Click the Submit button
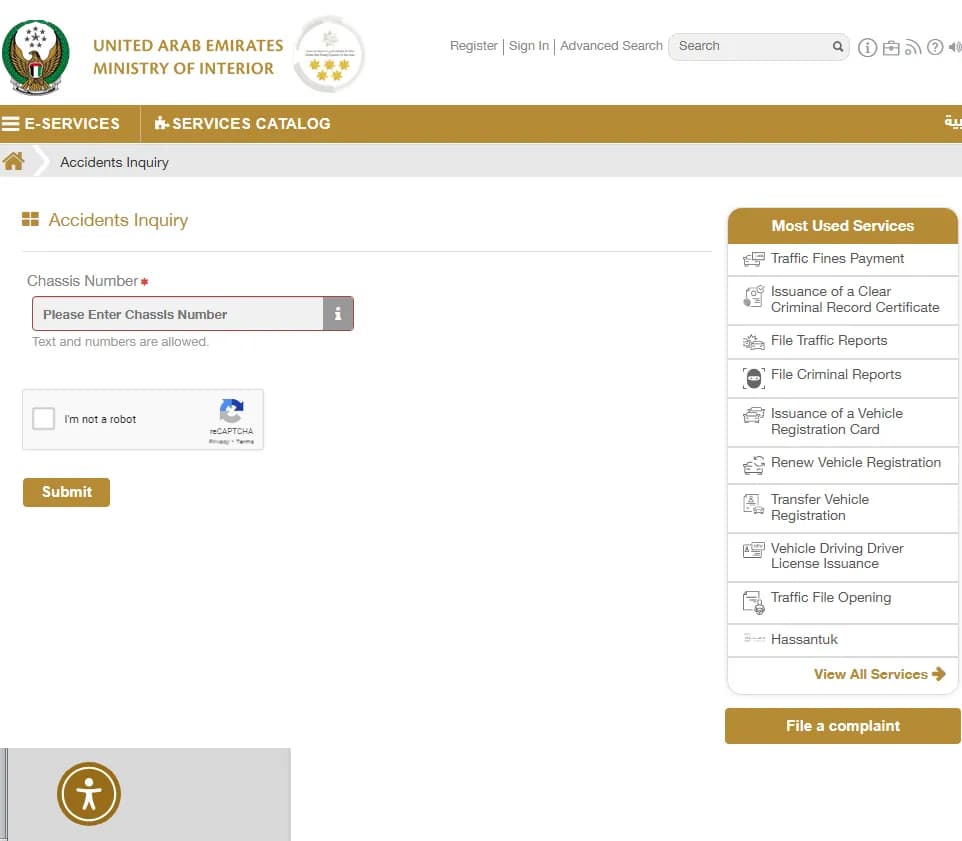 [x=66, y=492]
